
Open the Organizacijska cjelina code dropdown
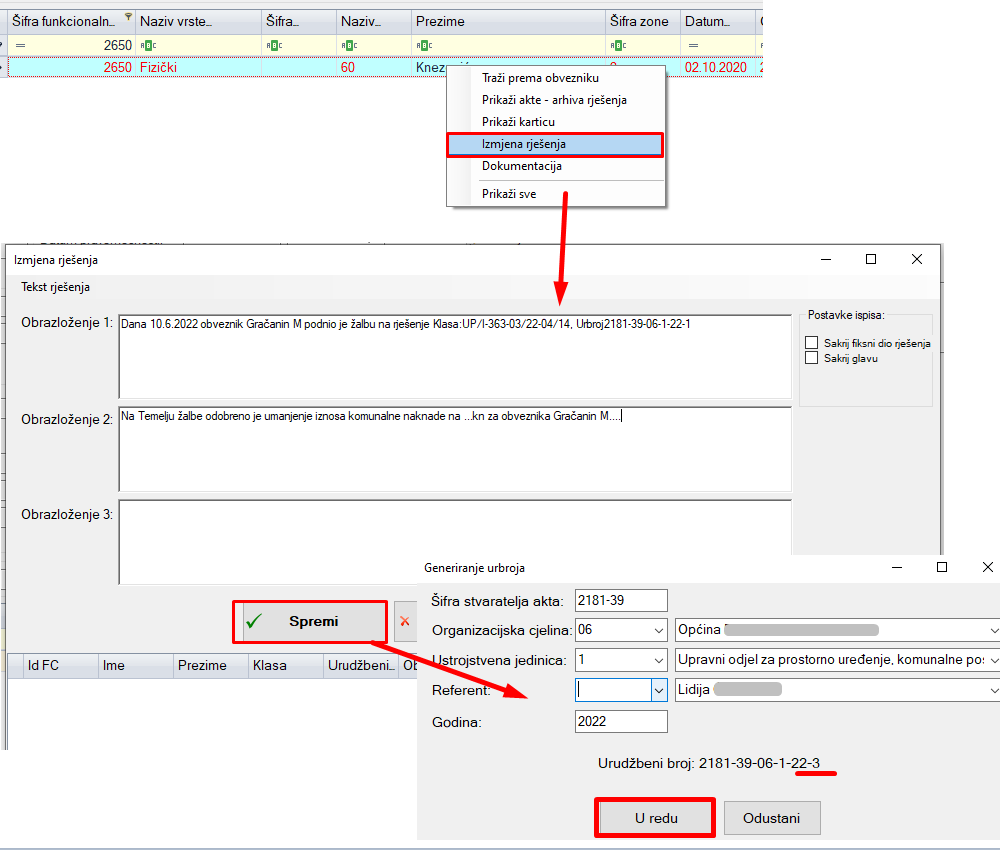[658, 630]
